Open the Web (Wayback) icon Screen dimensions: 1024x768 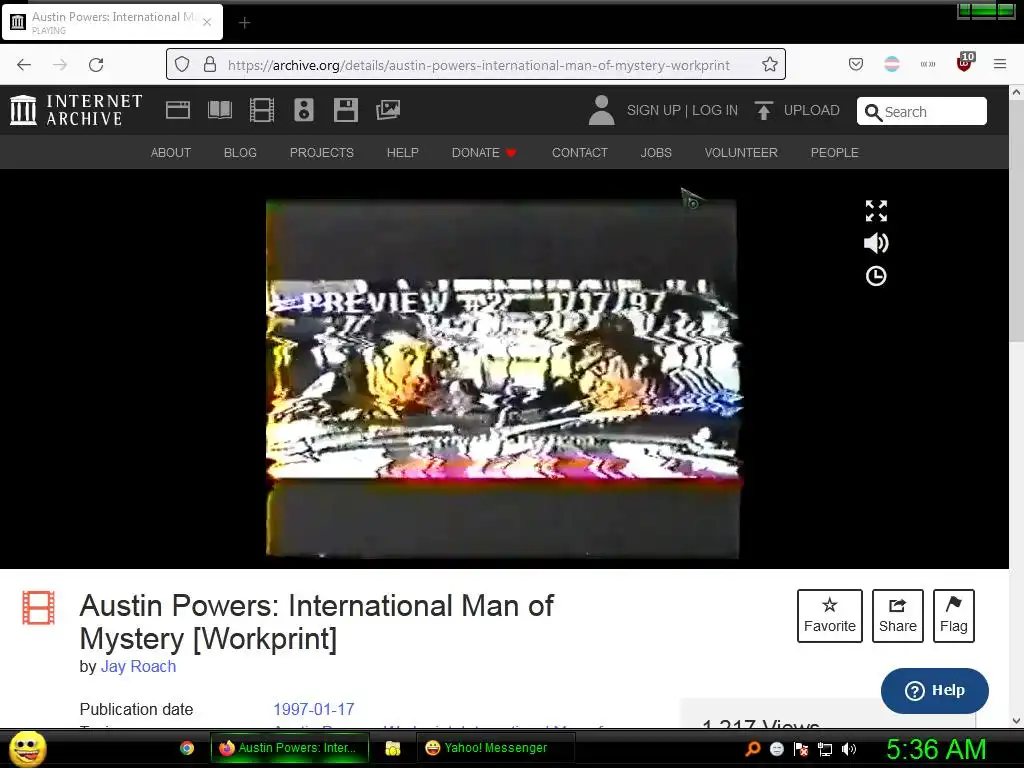178,110
